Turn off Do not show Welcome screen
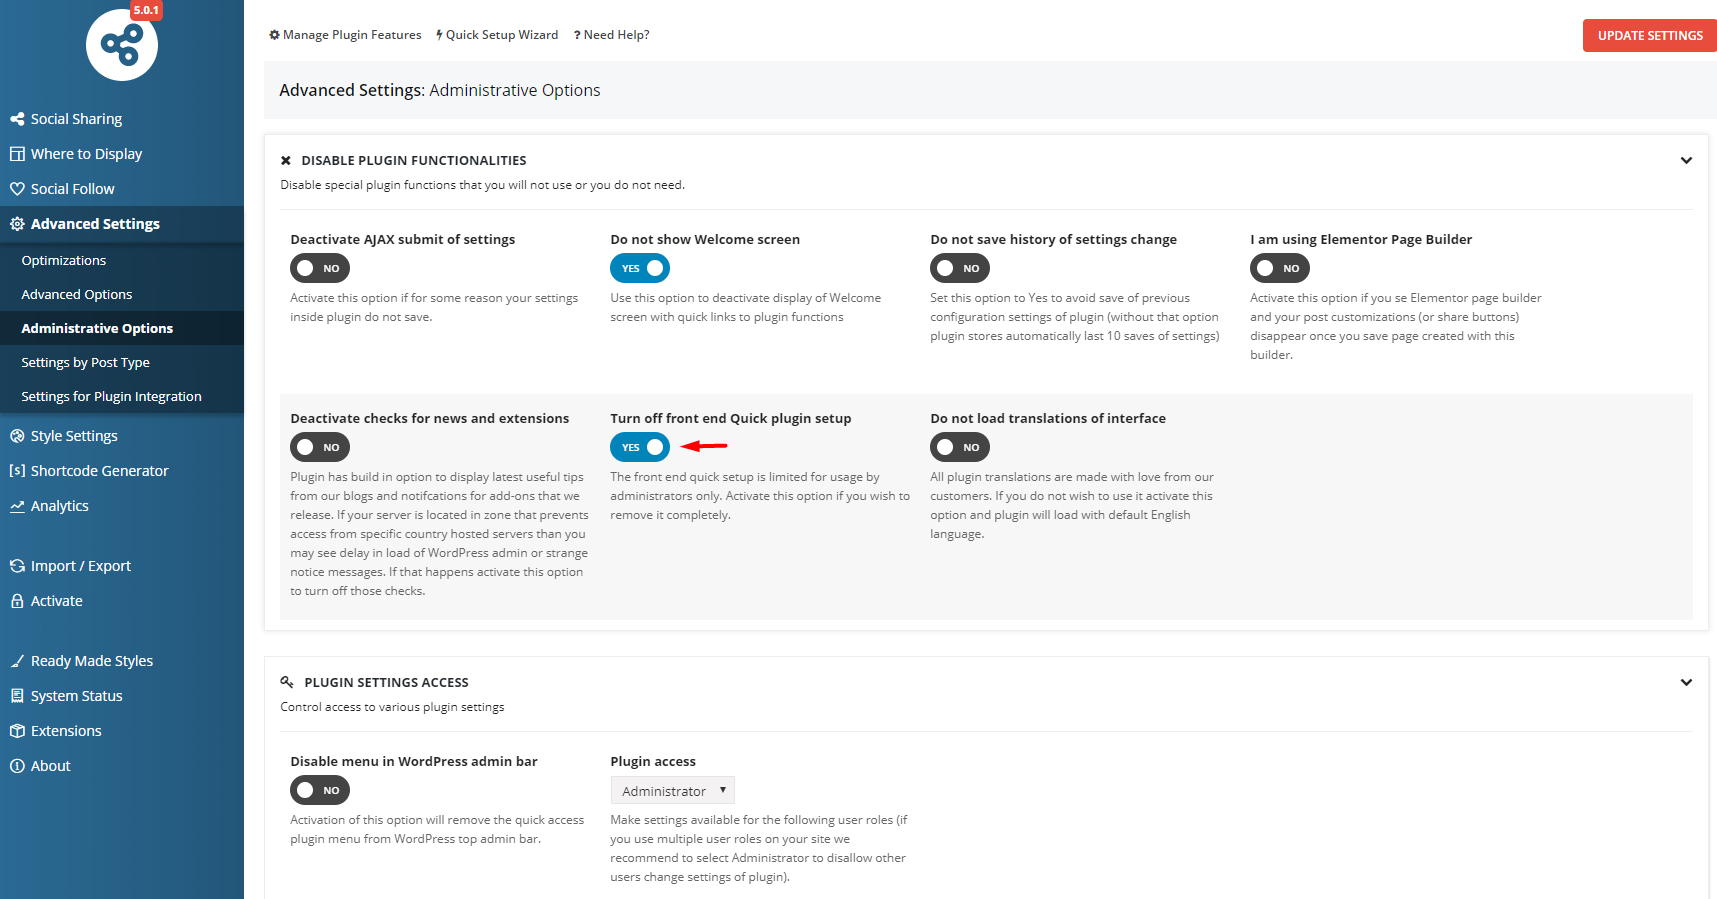The height and width of the screenshot is (899, 1717). [640, 268]
